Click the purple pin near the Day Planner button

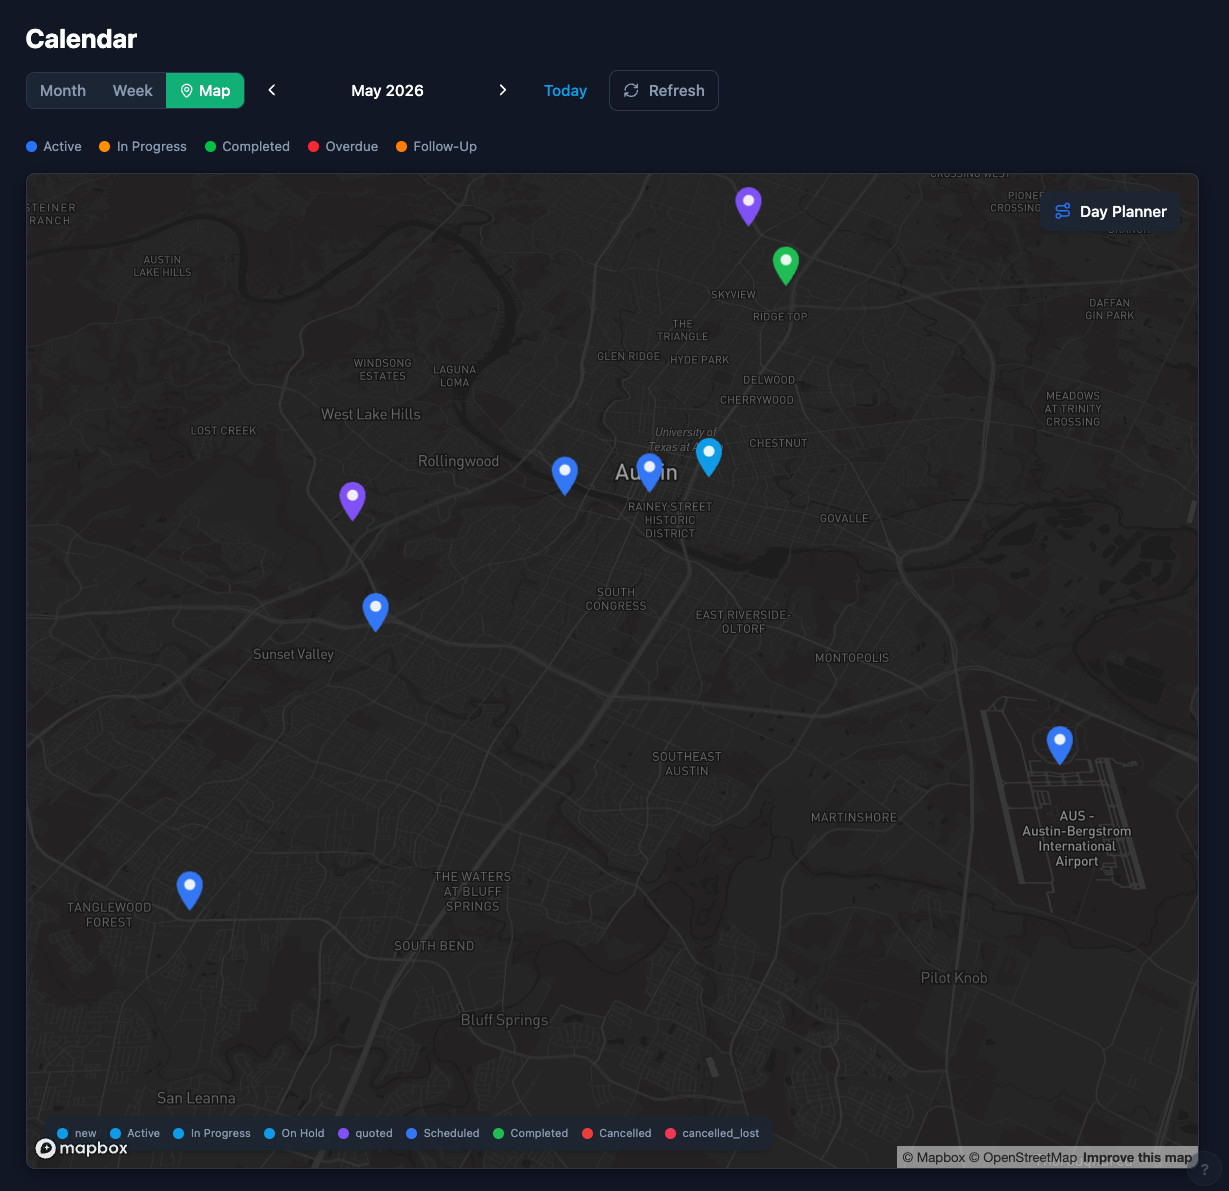(748, 206)
